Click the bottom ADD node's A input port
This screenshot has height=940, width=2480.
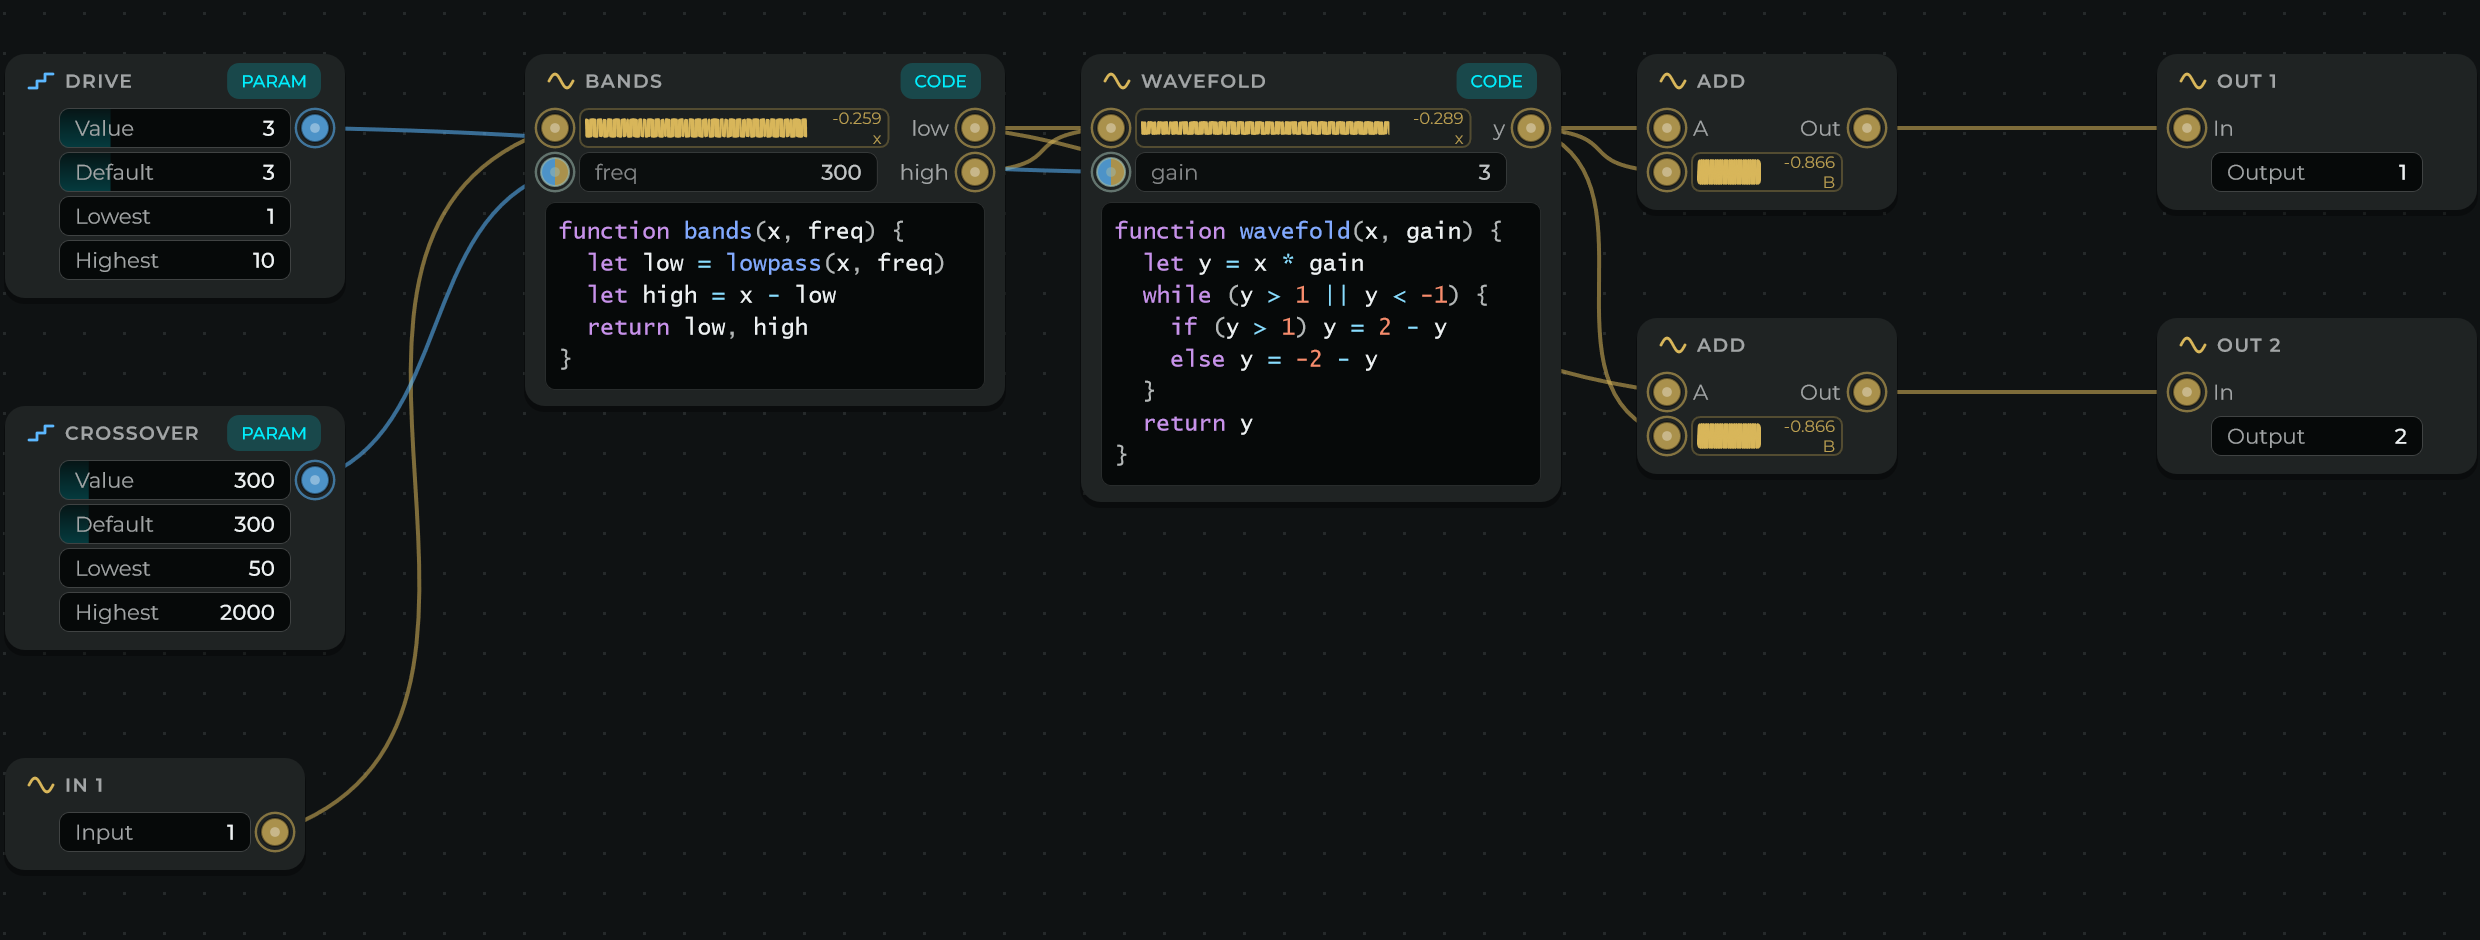pos(1667,392)
